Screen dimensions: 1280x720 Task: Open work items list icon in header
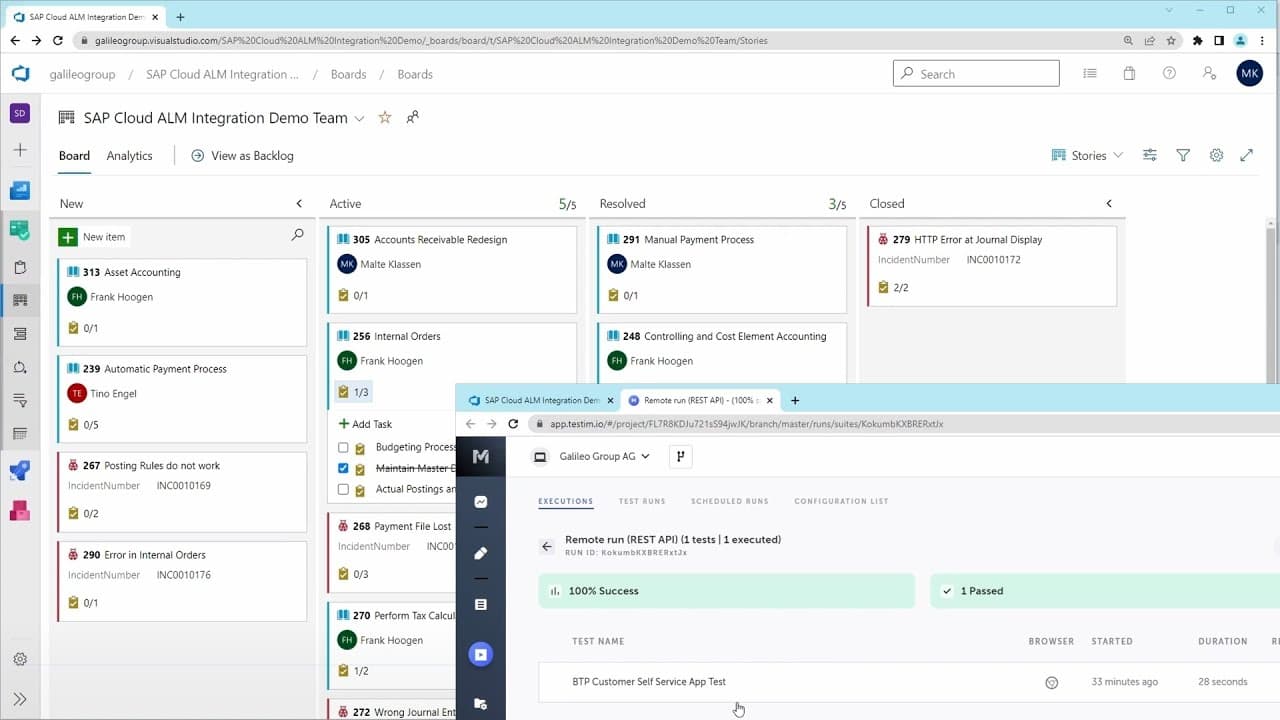[1089, 74]
